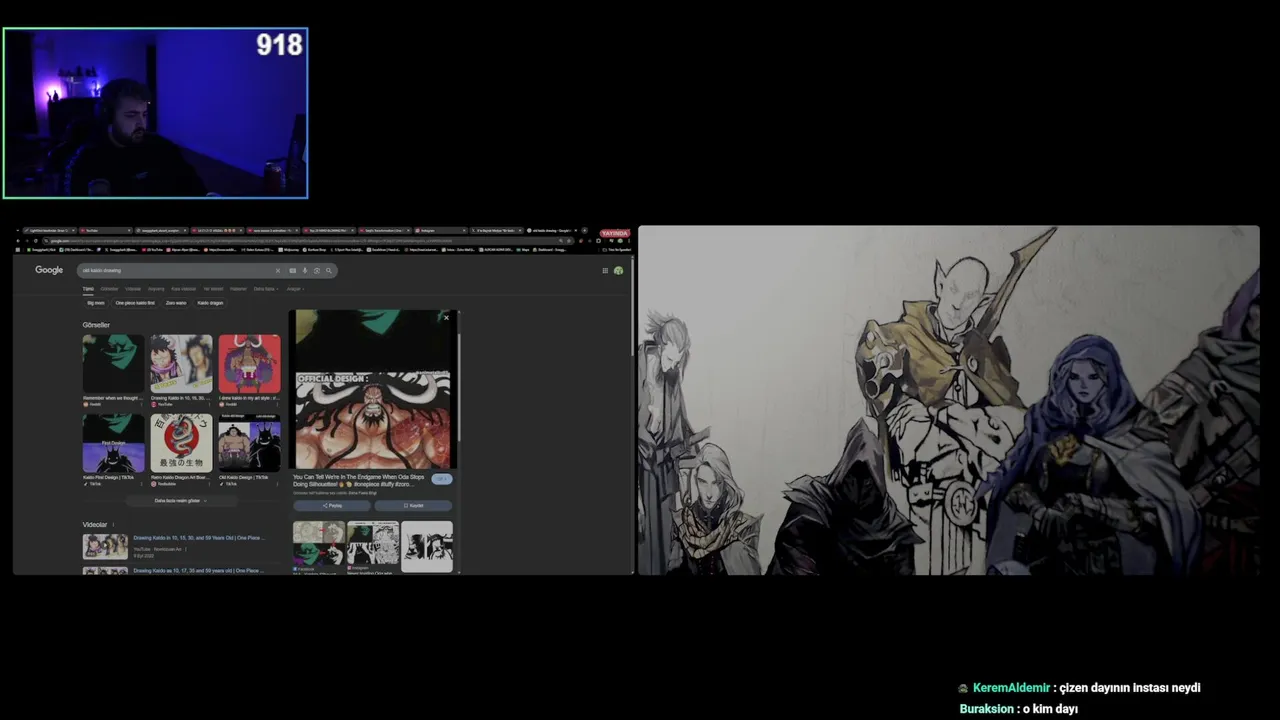Click the Paylaş share button
This screenshot has height=720, width=1280.
[332, 506]
